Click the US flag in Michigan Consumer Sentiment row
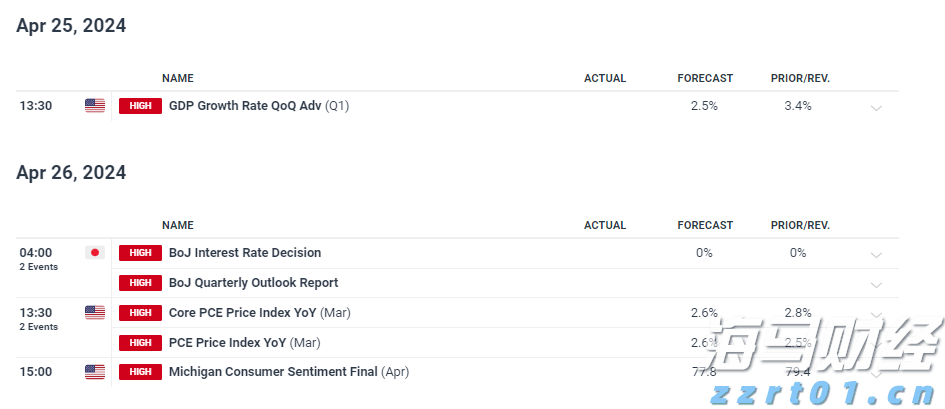The width and height of the screenshot is (945, 409). (95, 372)
